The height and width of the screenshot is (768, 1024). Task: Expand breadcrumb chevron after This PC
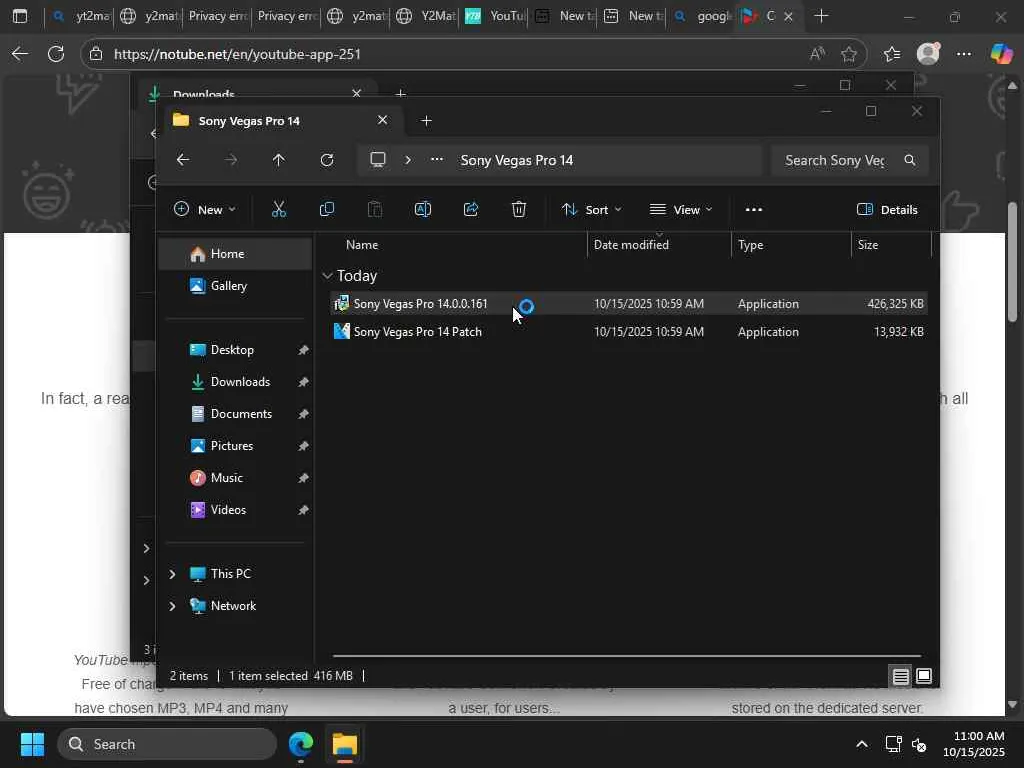(x=408, y=160)
